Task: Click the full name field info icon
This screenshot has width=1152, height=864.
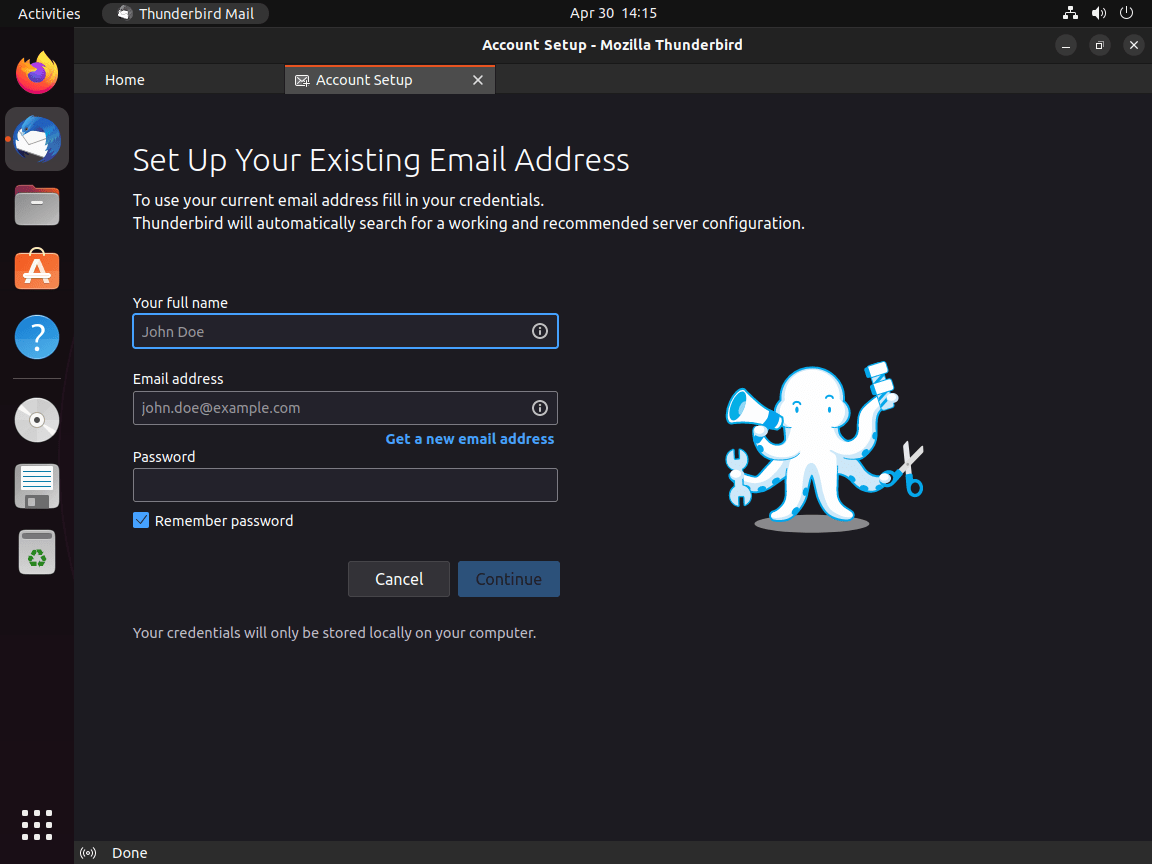Action: coord(539,331)
